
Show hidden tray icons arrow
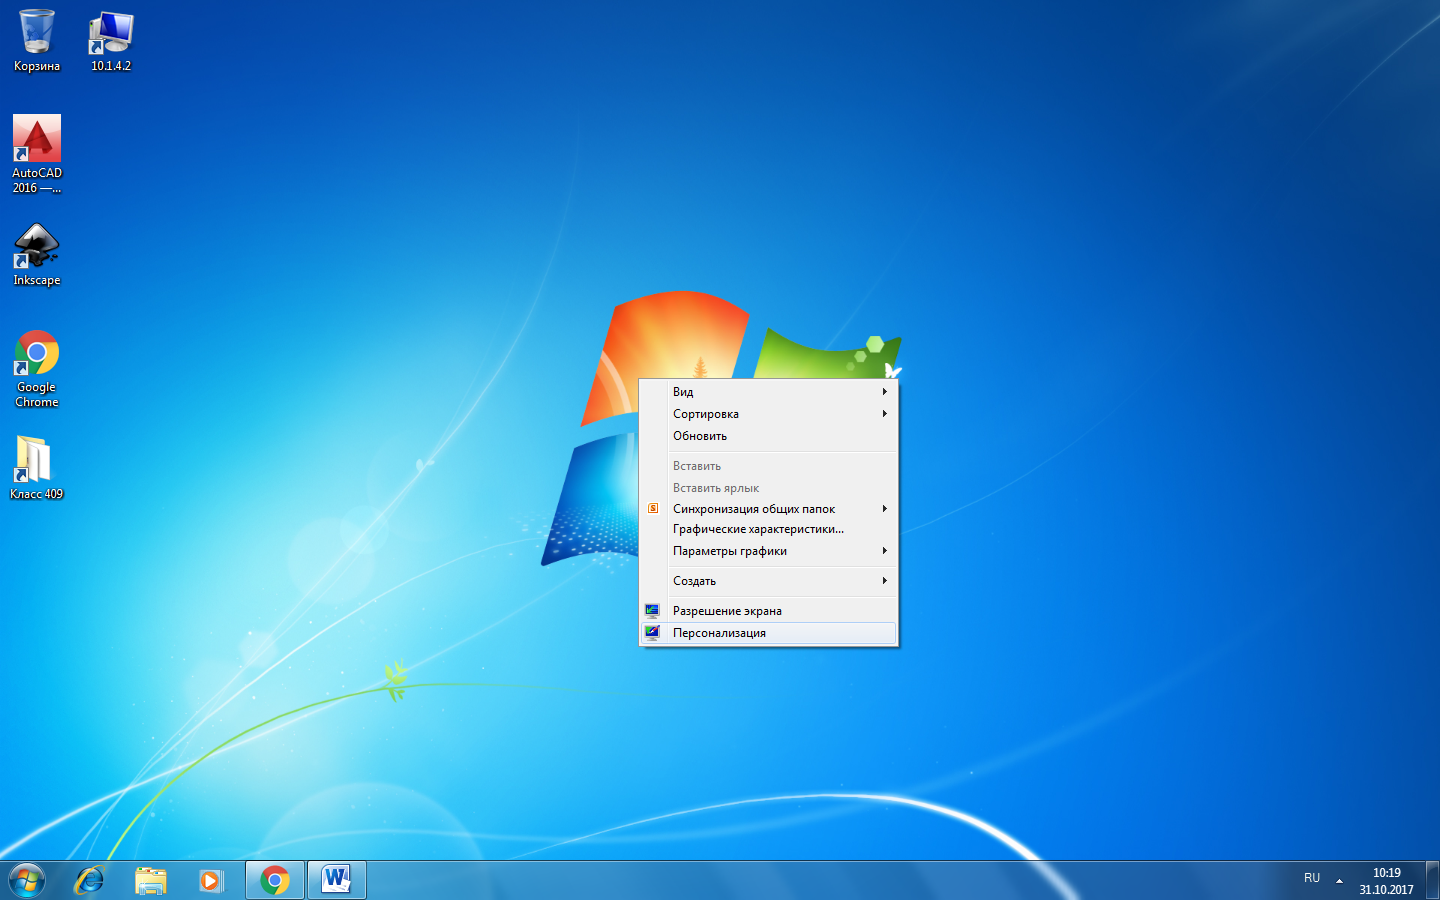(1339, 881)
